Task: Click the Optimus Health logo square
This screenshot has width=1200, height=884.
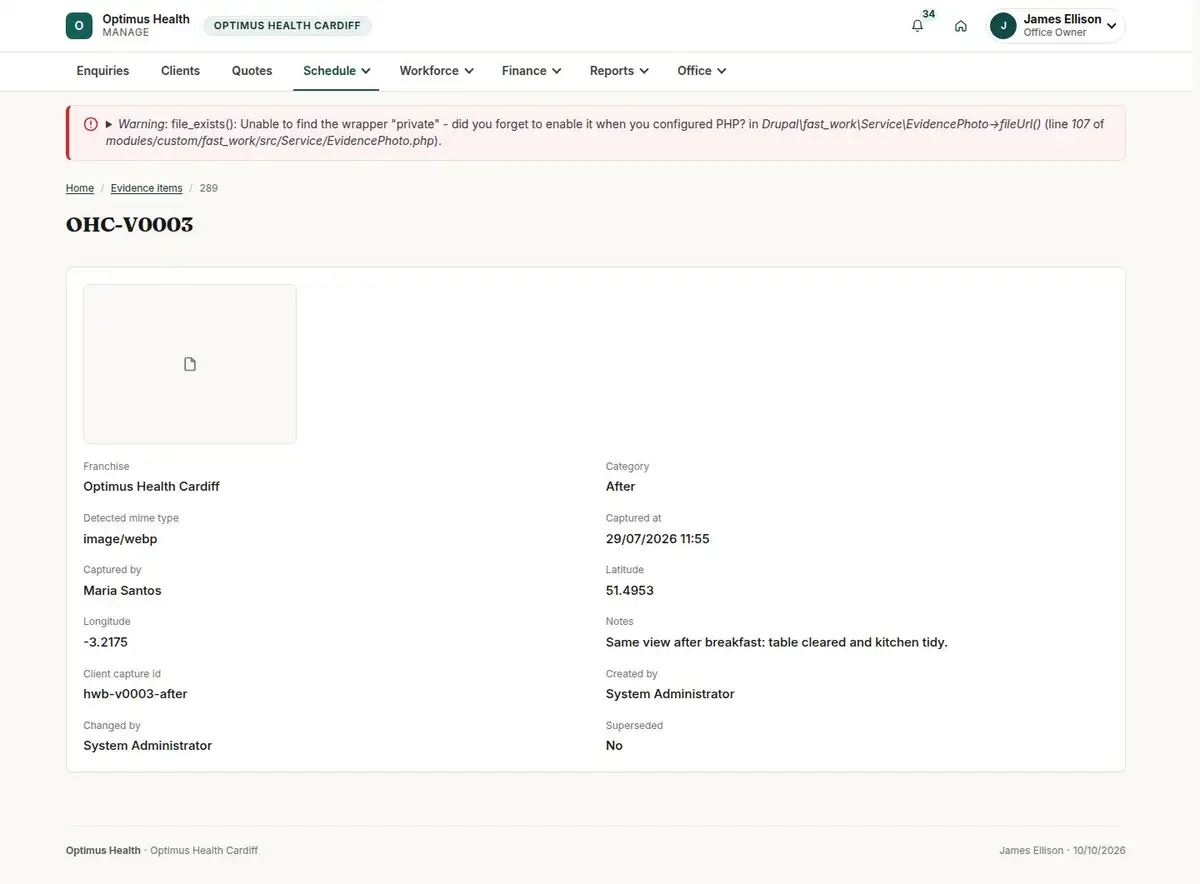Action: click(79, 26)
